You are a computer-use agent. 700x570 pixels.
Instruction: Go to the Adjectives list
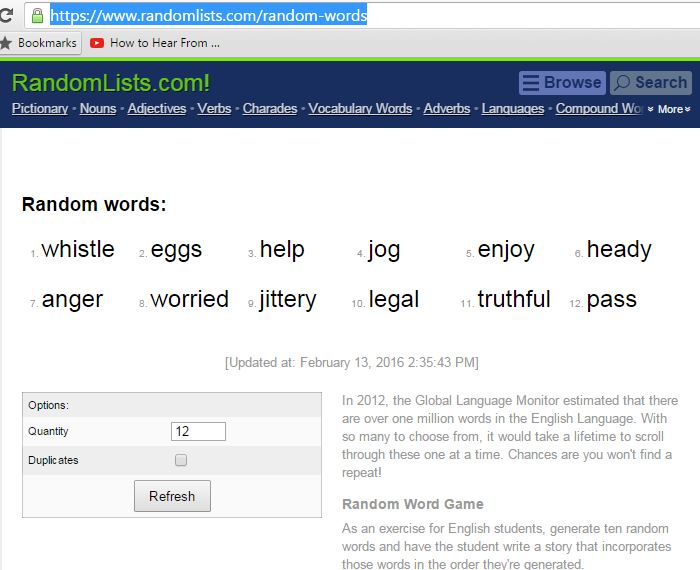[157, 108]
